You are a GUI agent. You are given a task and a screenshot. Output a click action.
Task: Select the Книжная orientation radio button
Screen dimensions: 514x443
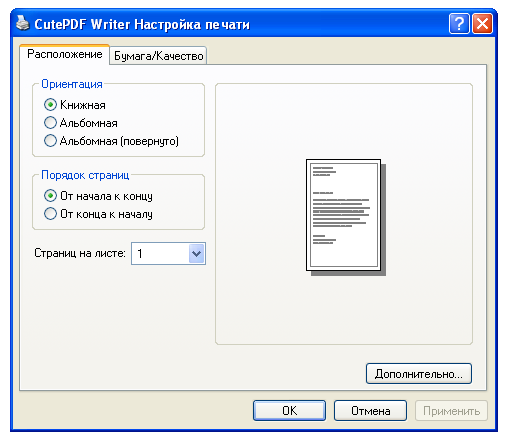pos(50,105)
